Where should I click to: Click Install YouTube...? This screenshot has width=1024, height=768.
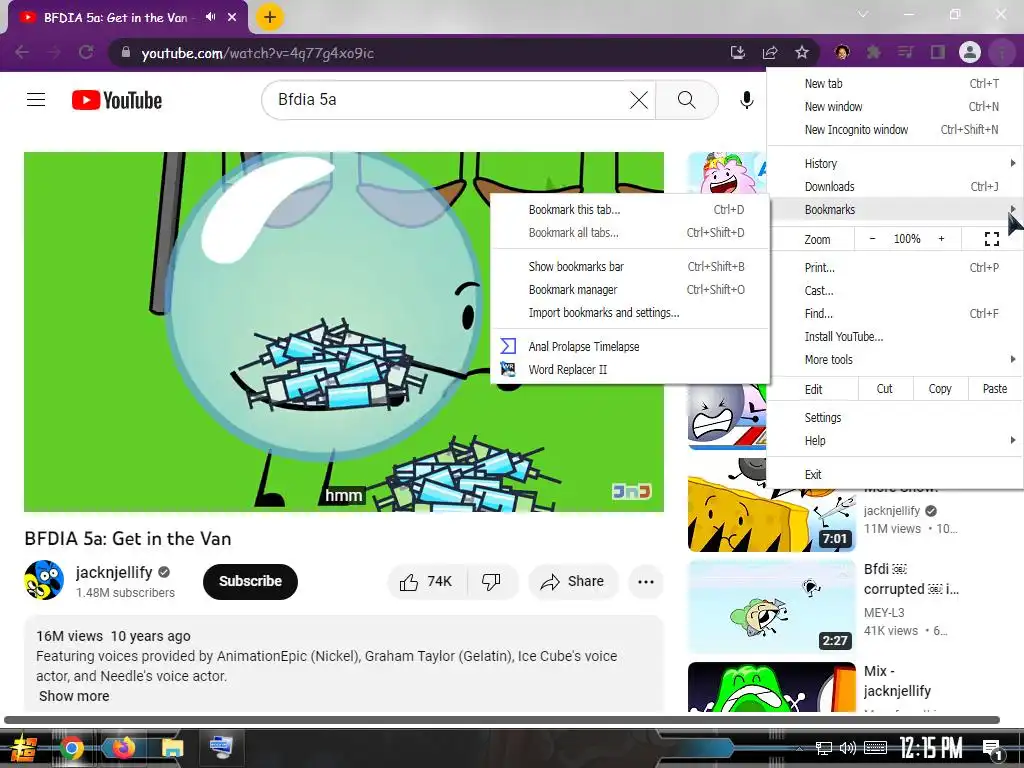(895, 336)
